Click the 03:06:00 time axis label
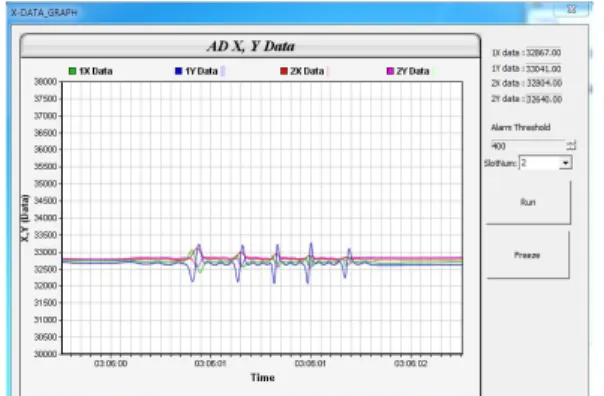The height and width of the screenshot is (396, 604). point(111,364)
